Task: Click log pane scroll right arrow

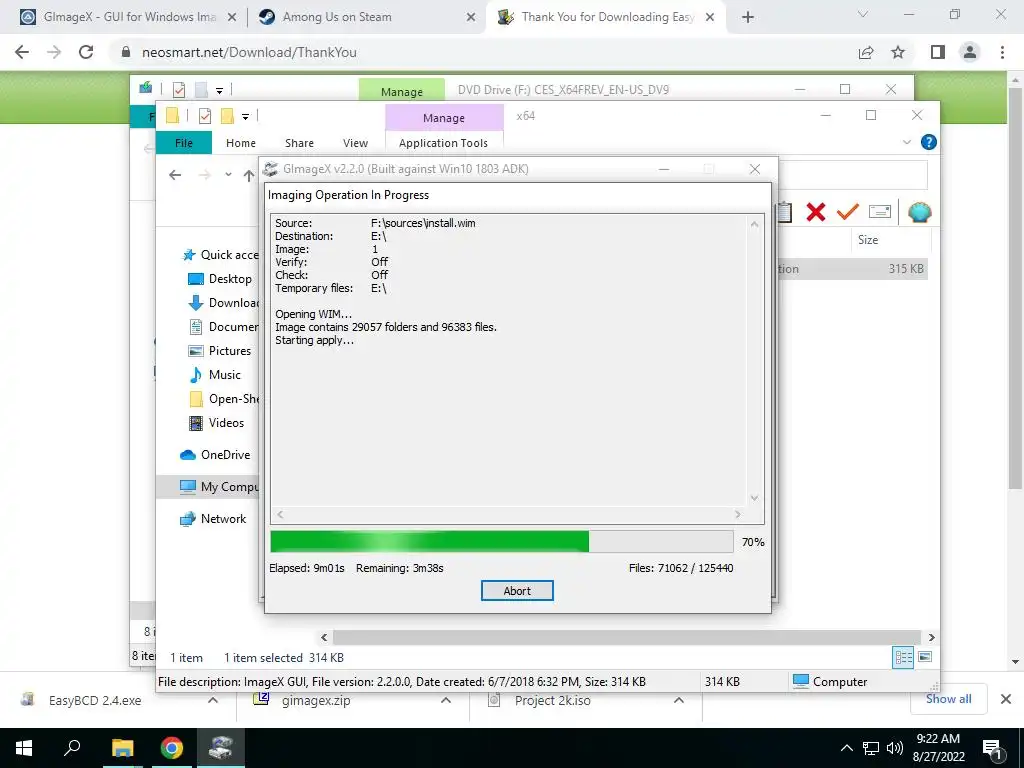Action: [x=738, y=515]
